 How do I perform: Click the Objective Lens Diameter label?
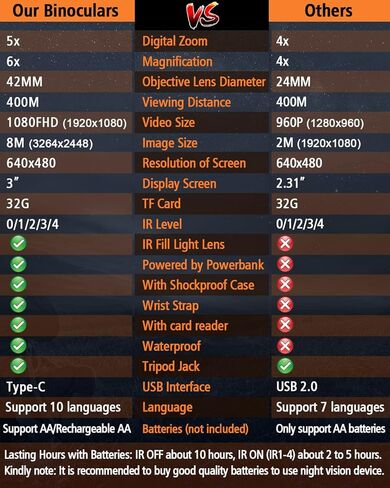point(204,82)
